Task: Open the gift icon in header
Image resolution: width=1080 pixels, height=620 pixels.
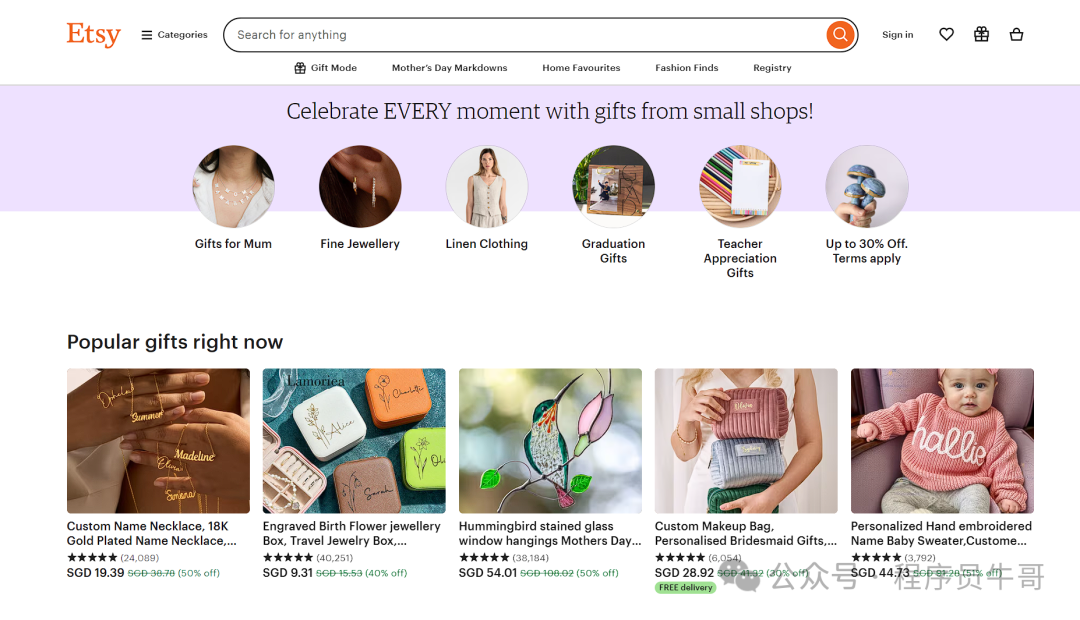Action: 981,35
